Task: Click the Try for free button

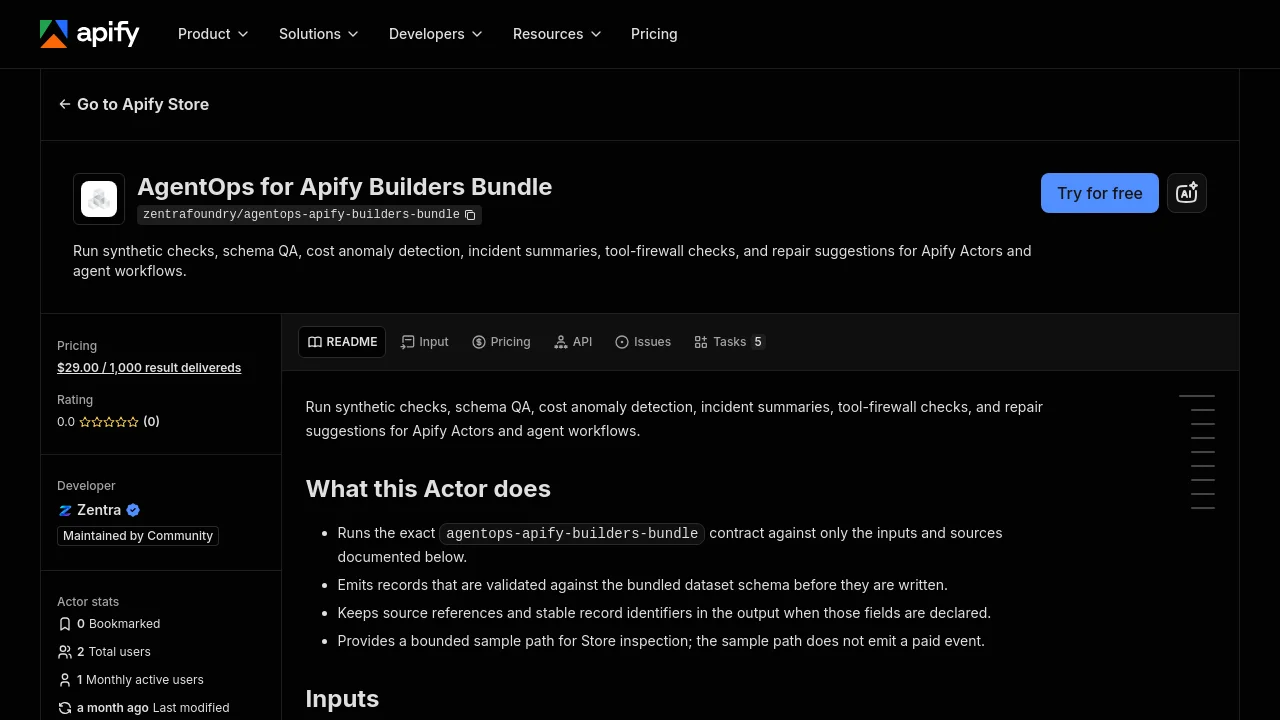Action: point(1100,193)
